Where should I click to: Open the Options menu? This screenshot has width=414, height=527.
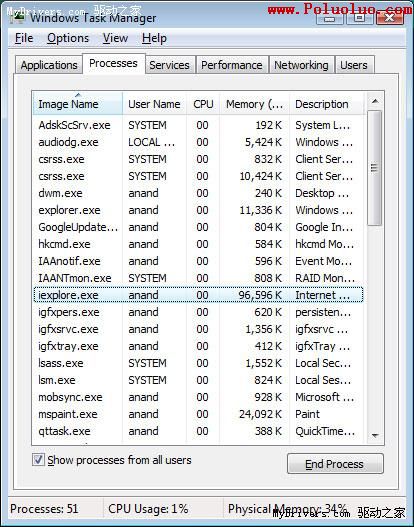(x=68, y=38)
